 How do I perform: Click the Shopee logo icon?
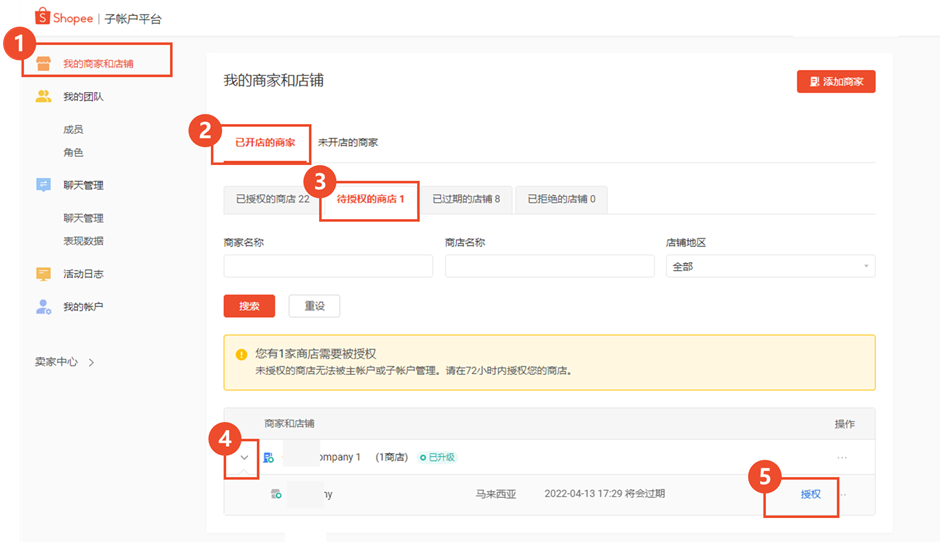click(x=43, y=17)
